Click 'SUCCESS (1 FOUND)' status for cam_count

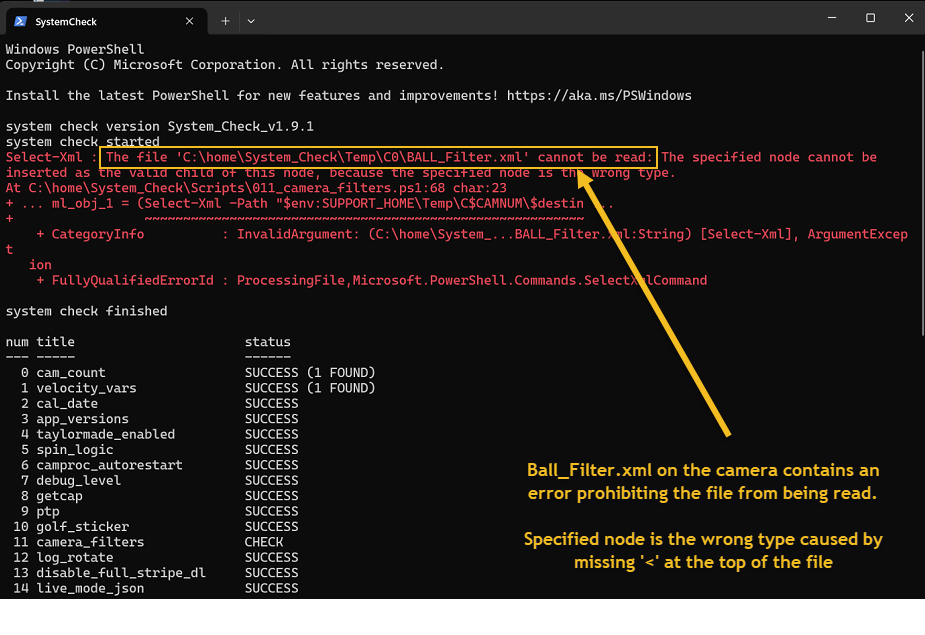click(310, 373)
